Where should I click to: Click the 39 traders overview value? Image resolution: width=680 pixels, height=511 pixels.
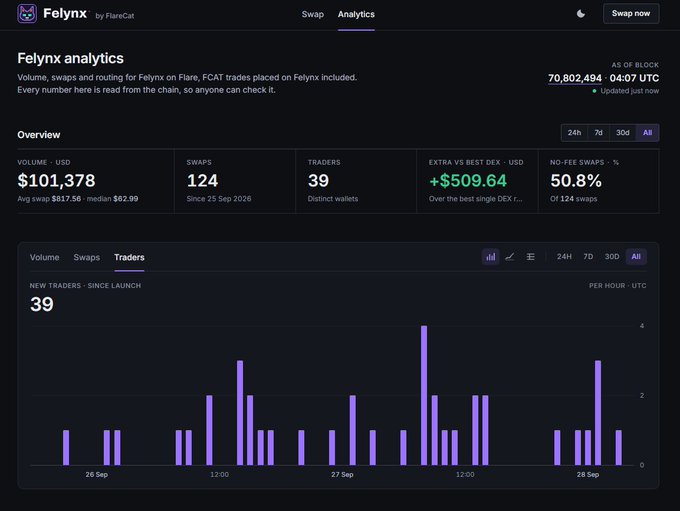[x=318, y=180]
